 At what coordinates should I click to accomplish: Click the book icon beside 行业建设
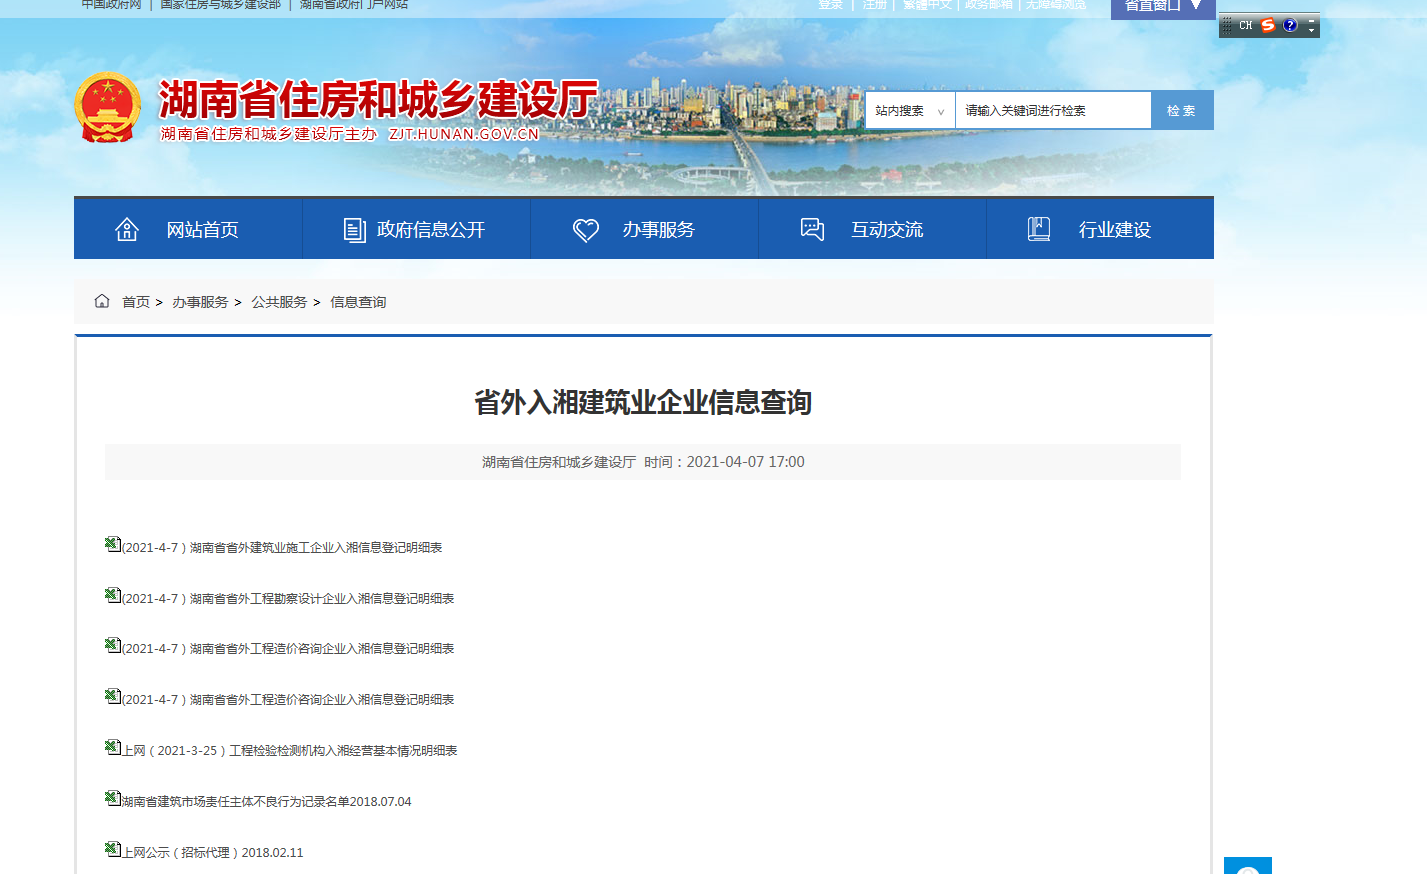tap(1039, 229)
